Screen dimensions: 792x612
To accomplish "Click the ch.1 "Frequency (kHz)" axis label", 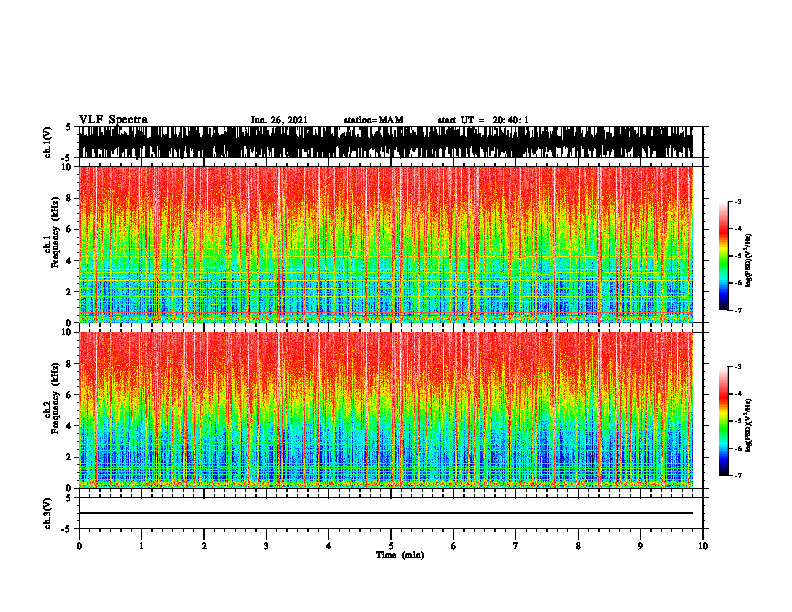I will 54,233.
